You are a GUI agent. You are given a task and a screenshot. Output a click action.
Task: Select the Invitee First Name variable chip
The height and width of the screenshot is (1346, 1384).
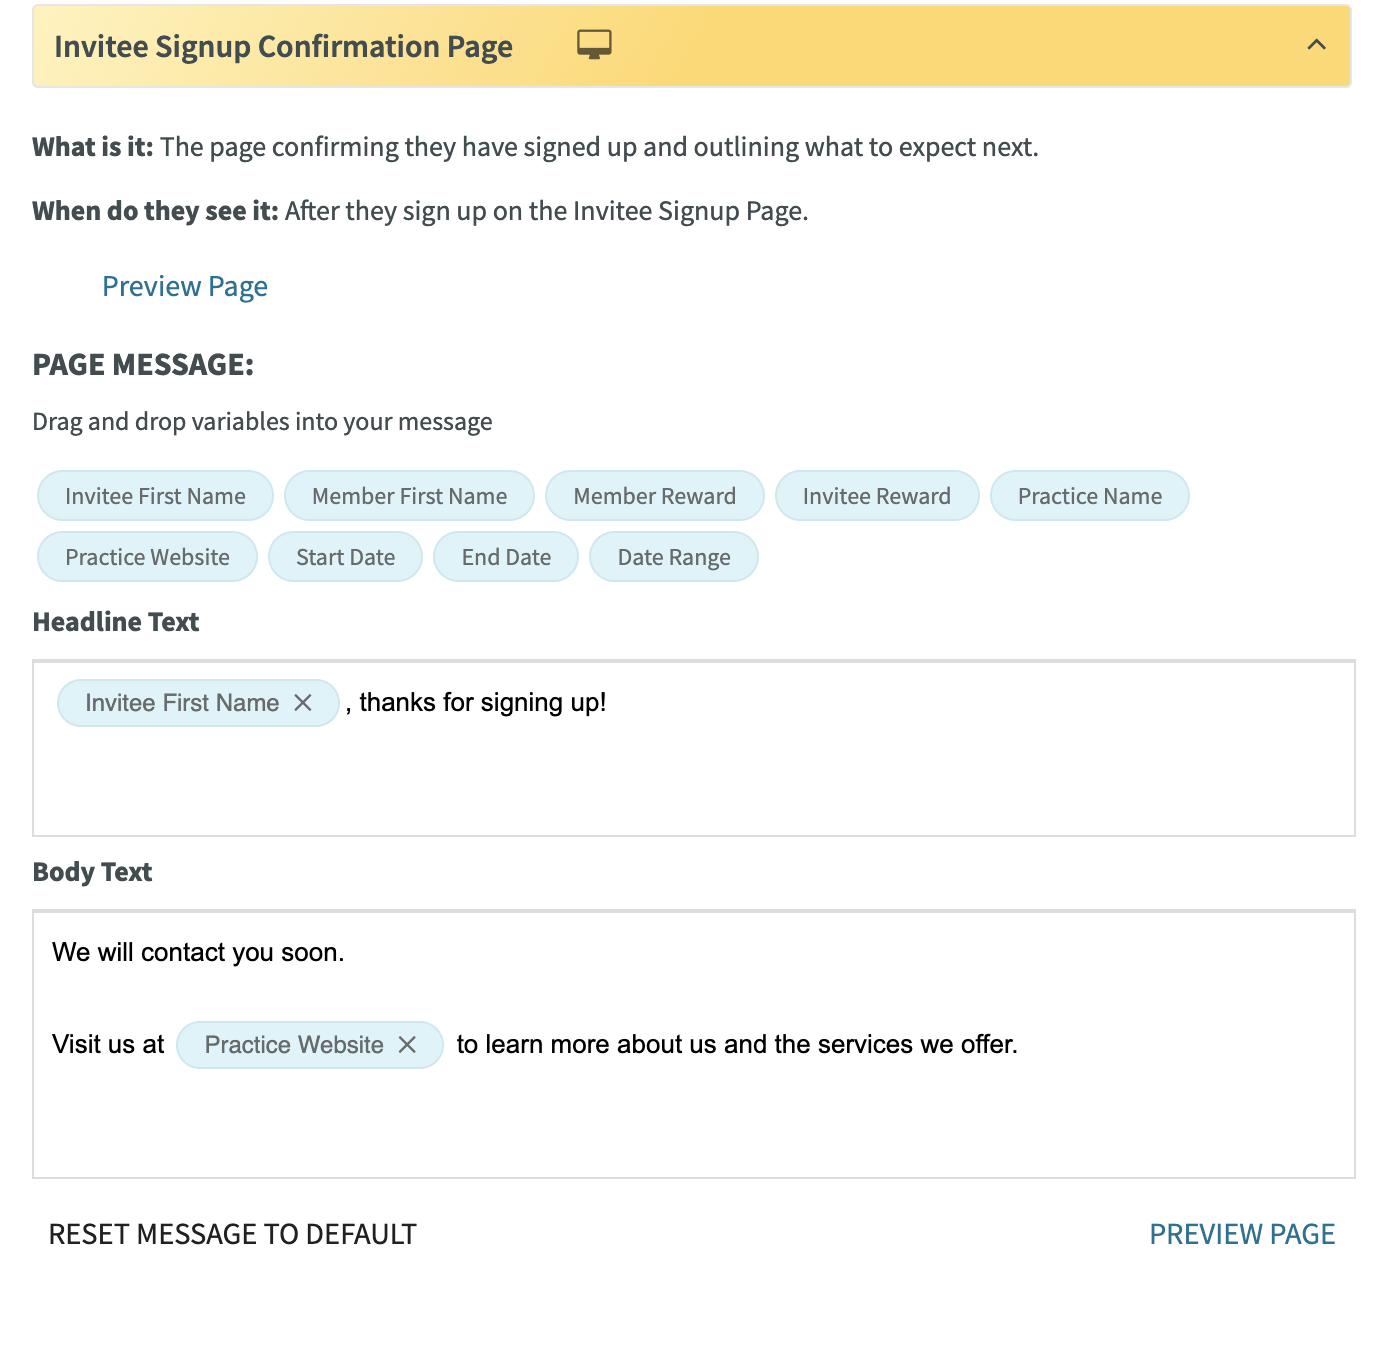155,496
